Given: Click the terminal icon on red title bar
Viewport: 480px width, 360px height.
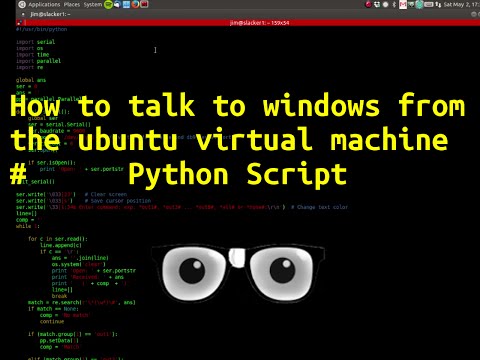Looking at the screenshot, I should coord(19,23).
